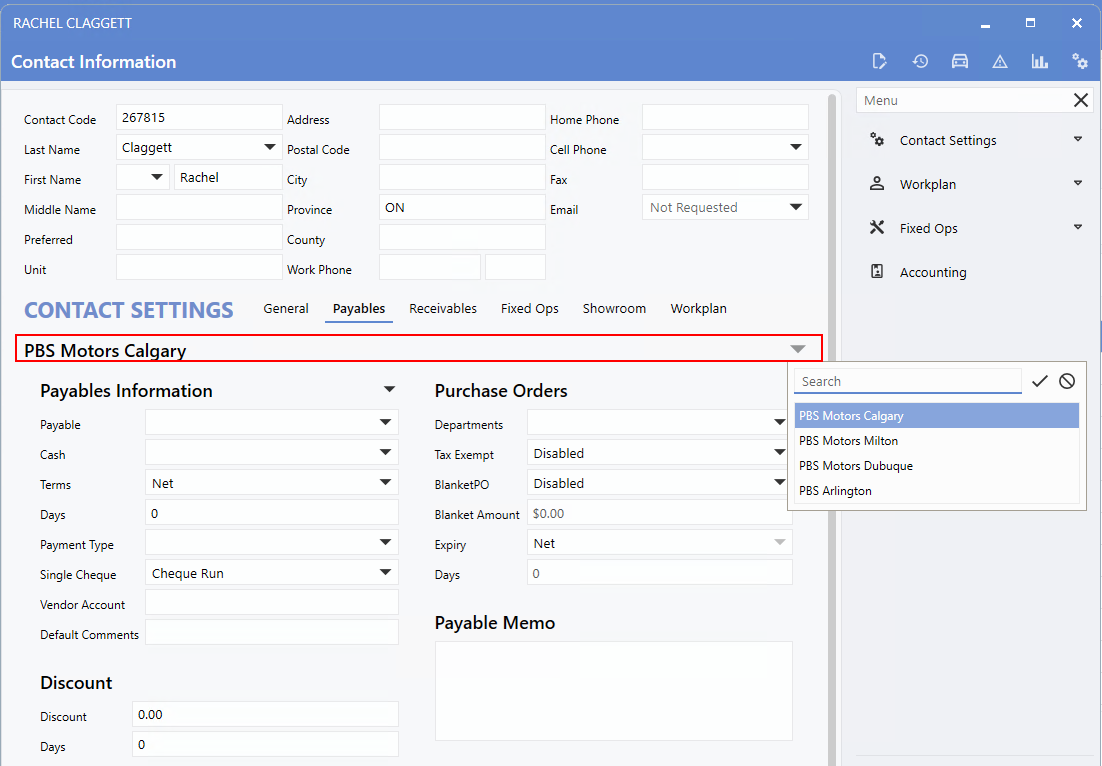1102x766 pixels.
Task: Open the gears settings icon in header
Action: coord(1080,61)
